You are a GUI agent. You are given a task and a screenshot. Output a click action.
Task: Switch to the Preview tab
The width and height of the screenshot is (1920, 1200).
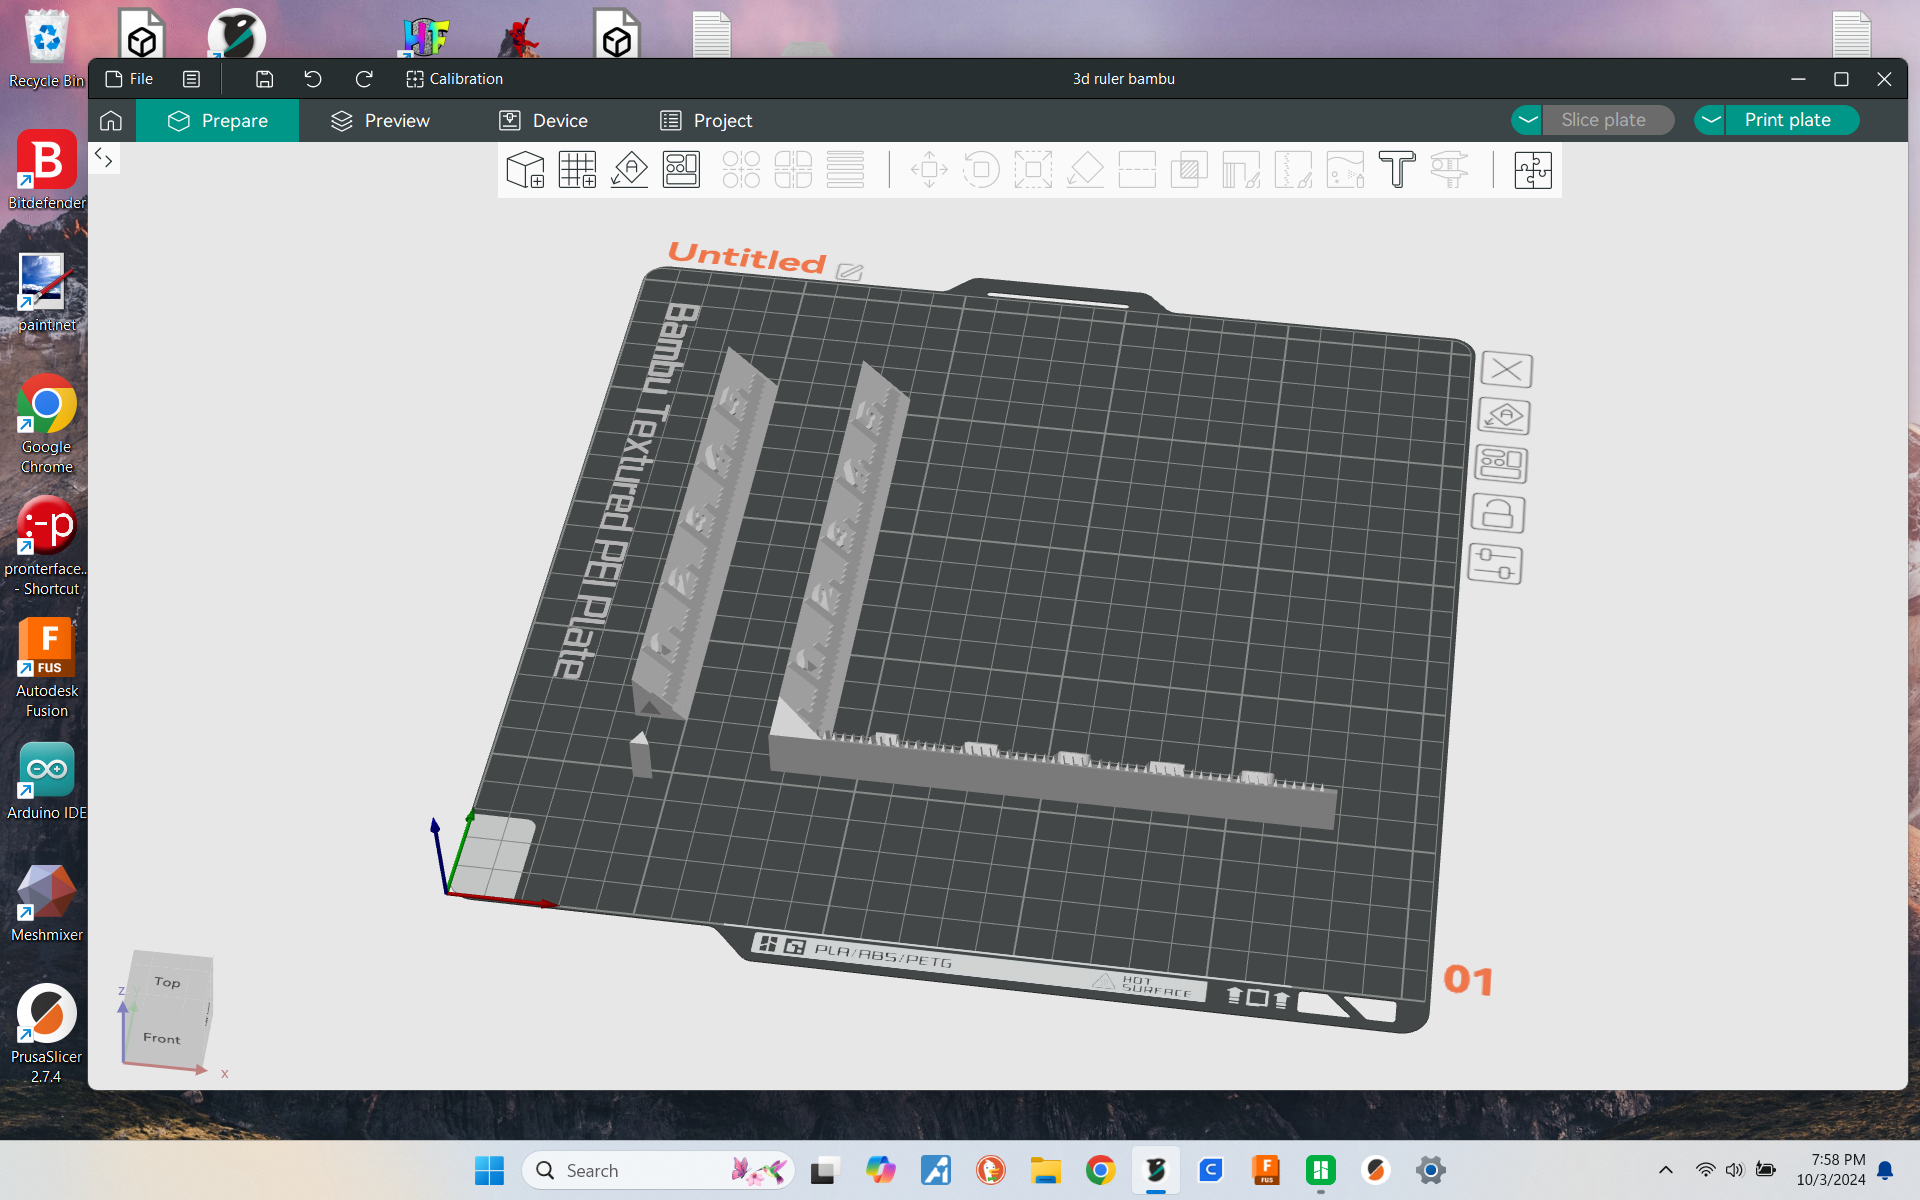pos(380,121)
